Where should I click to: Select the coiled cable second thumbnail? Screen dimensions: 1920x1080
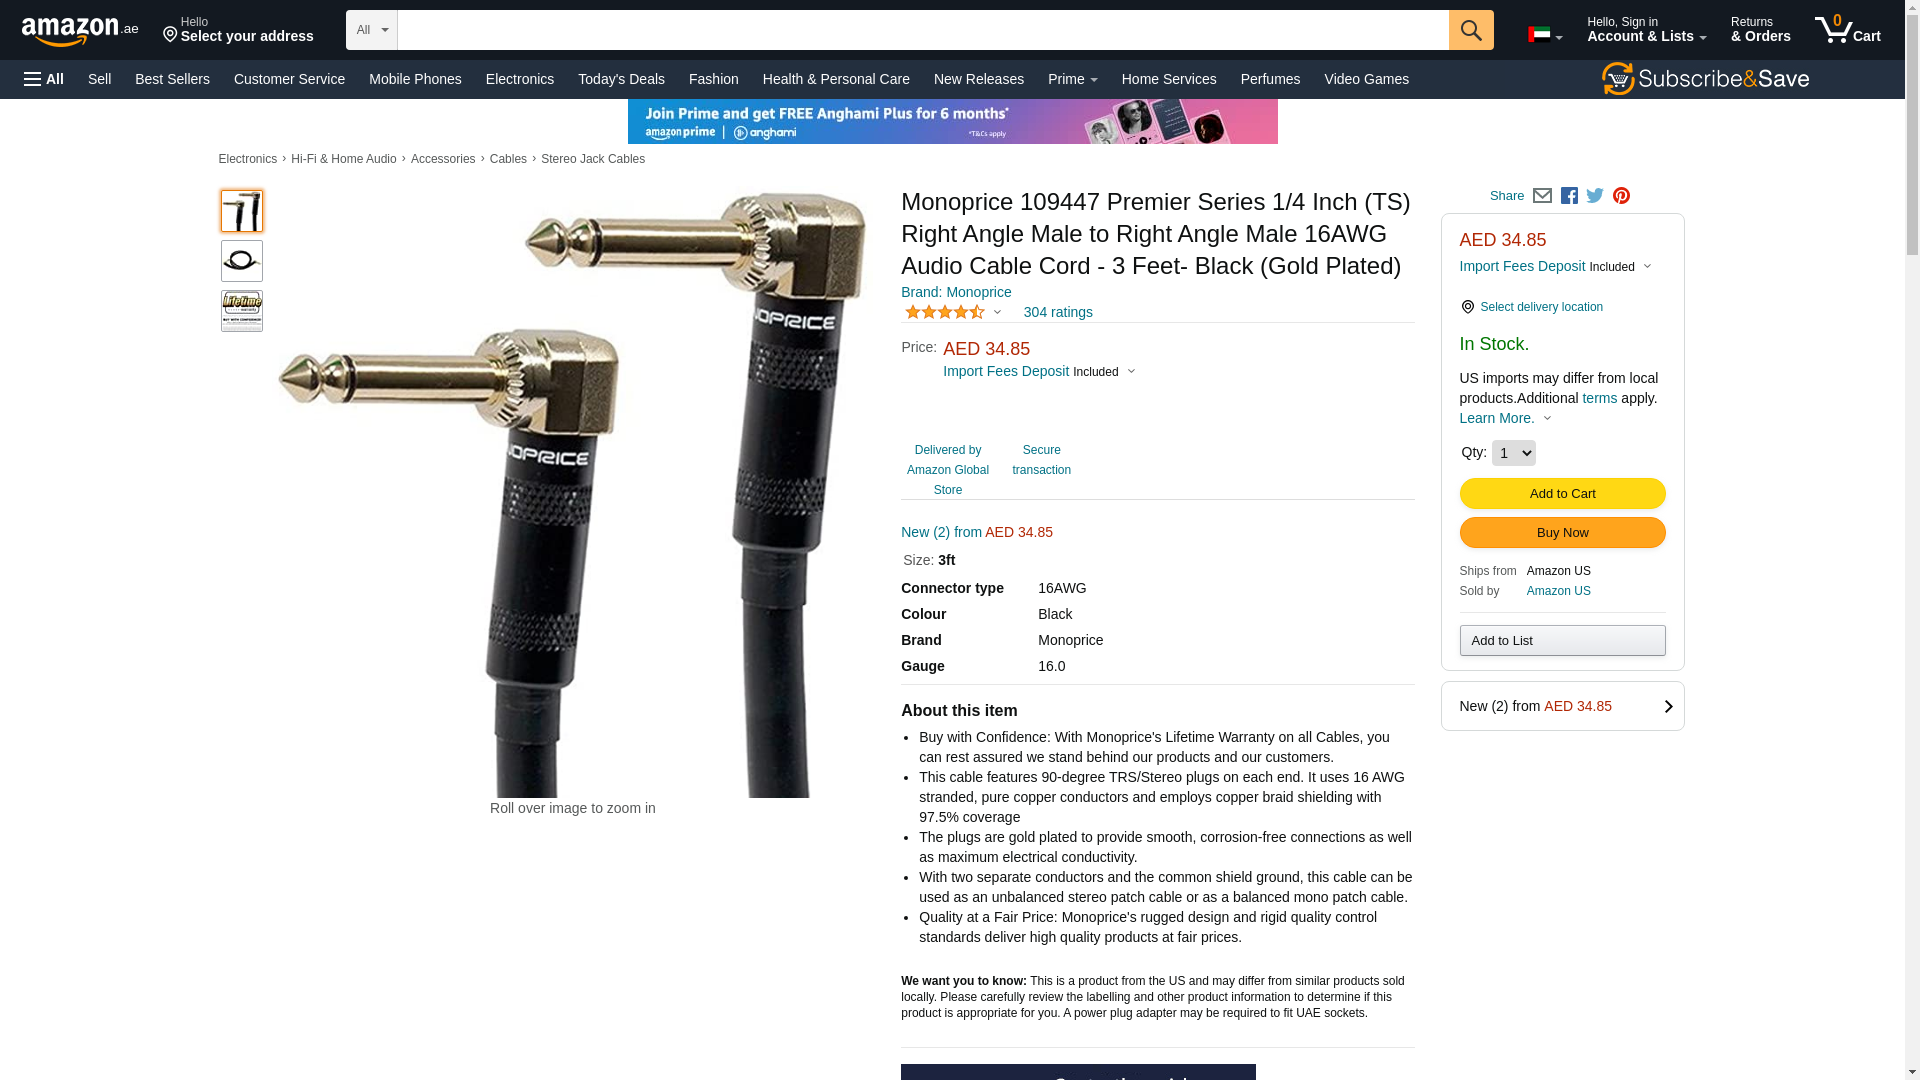click(242, 261)
